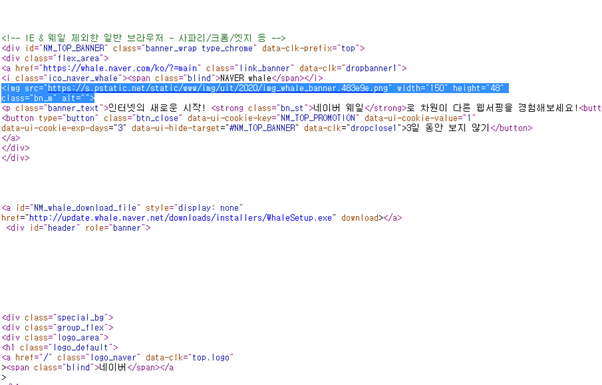This screenshot has width=602, height=385.
Task: Click the highlighted class="bn_m" alt line
Action: [x=48, y=98]
